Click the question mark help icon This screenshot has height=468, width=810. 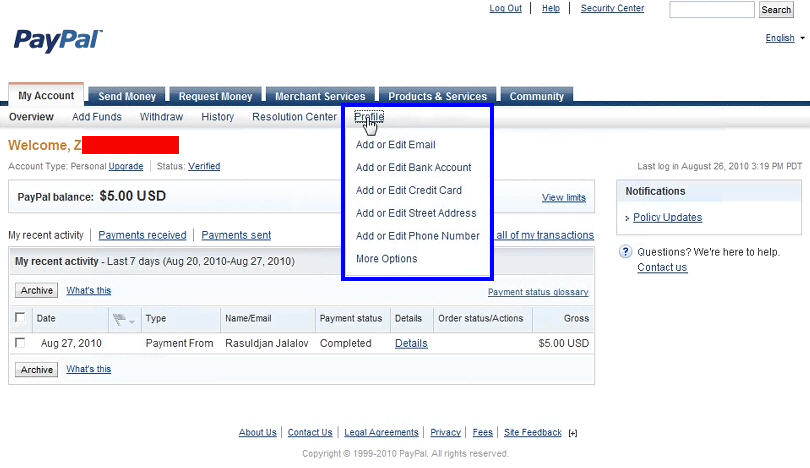point(625,252)
